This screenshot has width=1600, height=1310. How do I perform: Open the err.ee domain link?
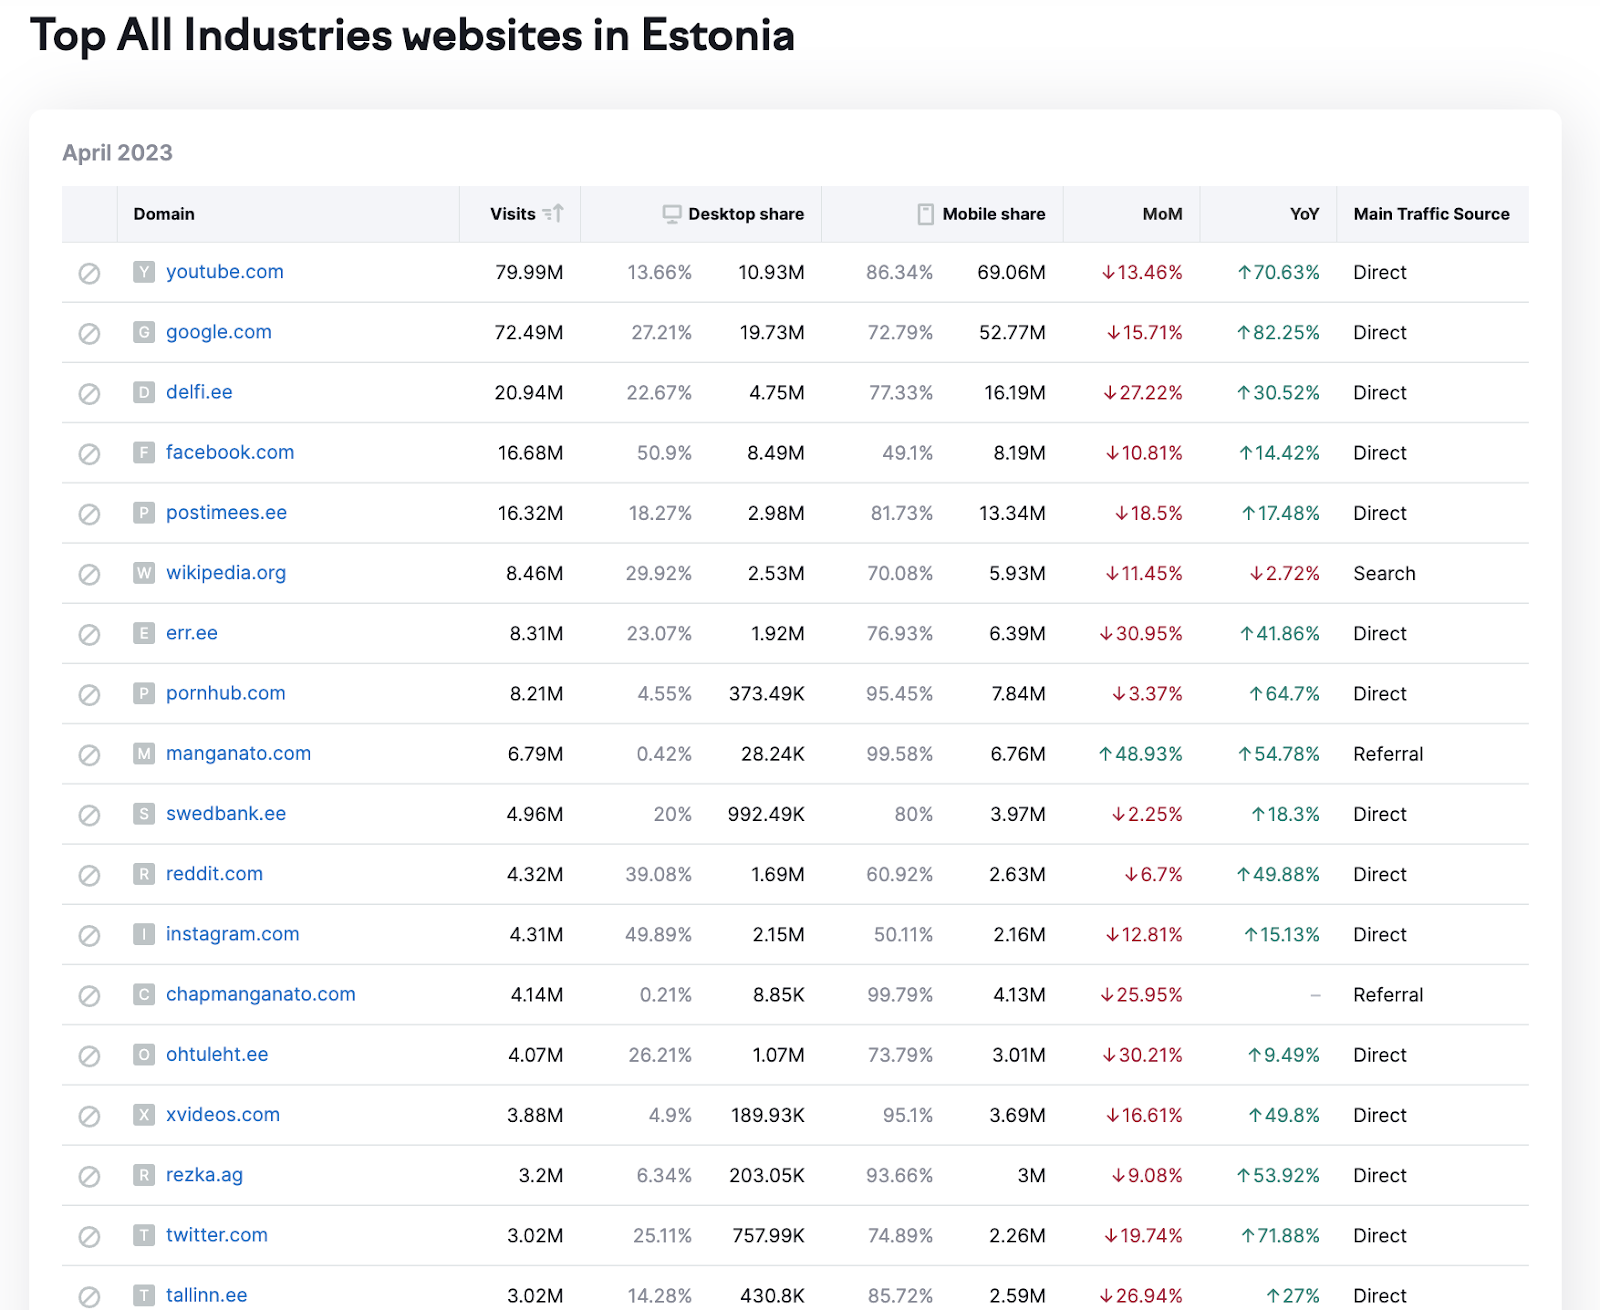pos(192,633)
